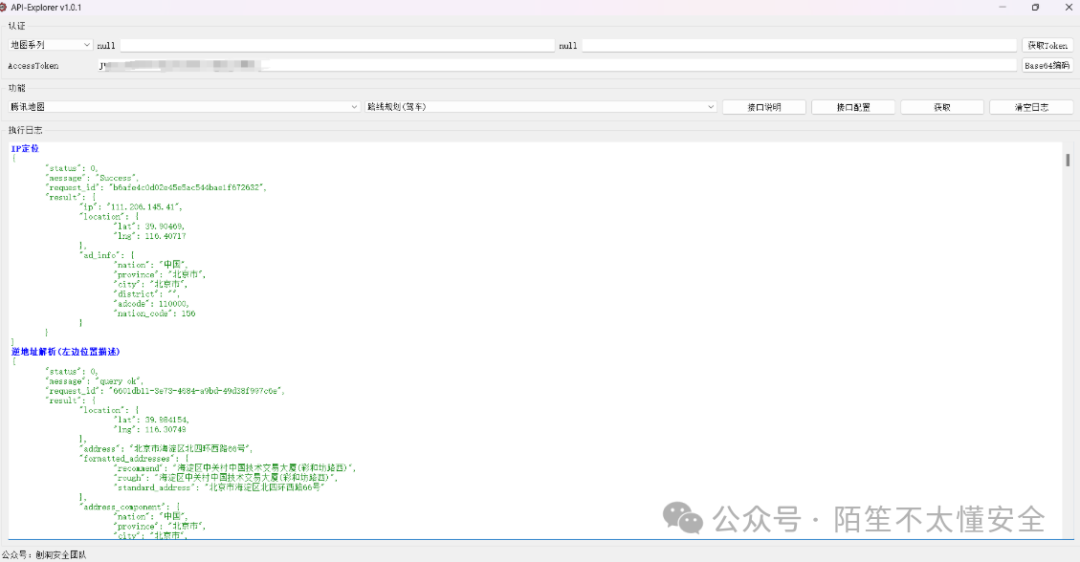Image resolution: width=1080 pixels, height=562 pixels.
Task: Open the 腾讯地图 provider dropdown
Action: (x=184, y=107)
